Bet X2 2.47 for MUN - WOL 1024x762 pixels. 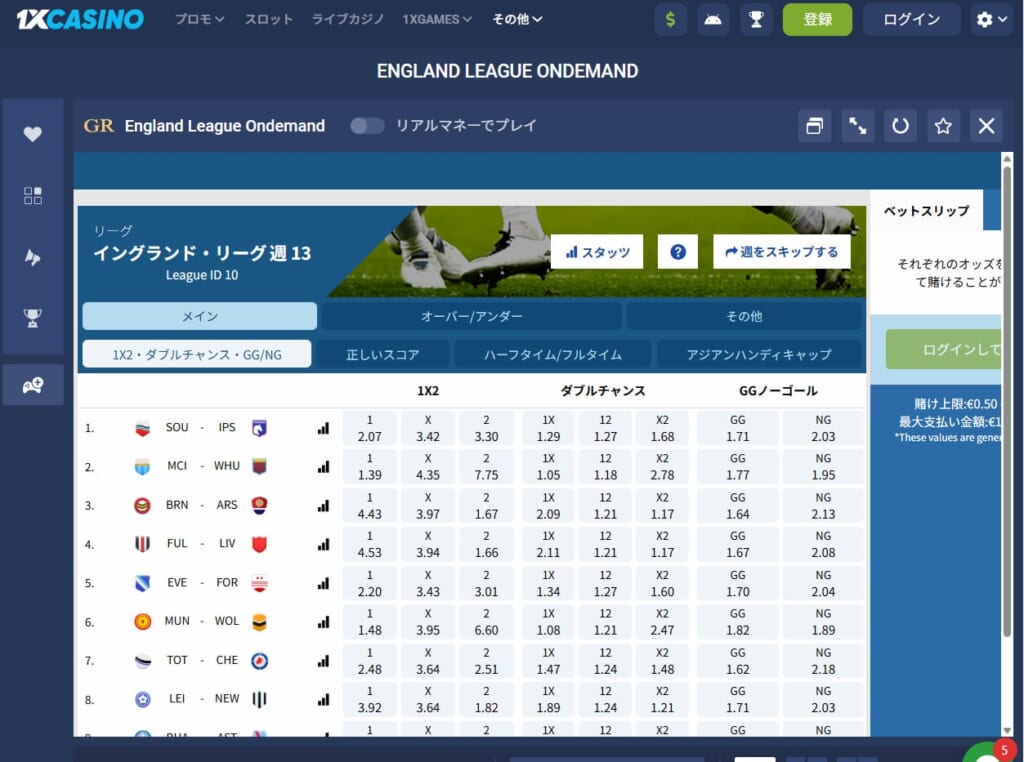[x=662, y=622]
